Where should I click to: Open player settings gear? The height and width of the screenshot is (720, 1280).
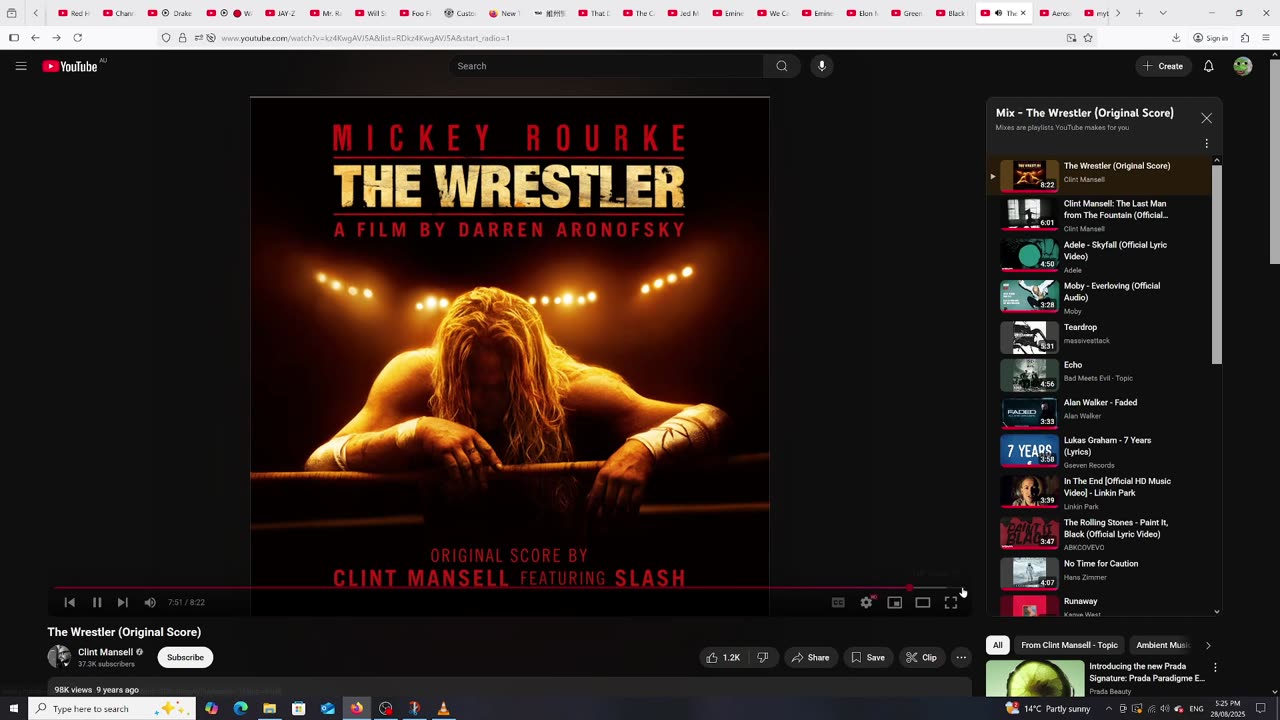pos(866,602)
